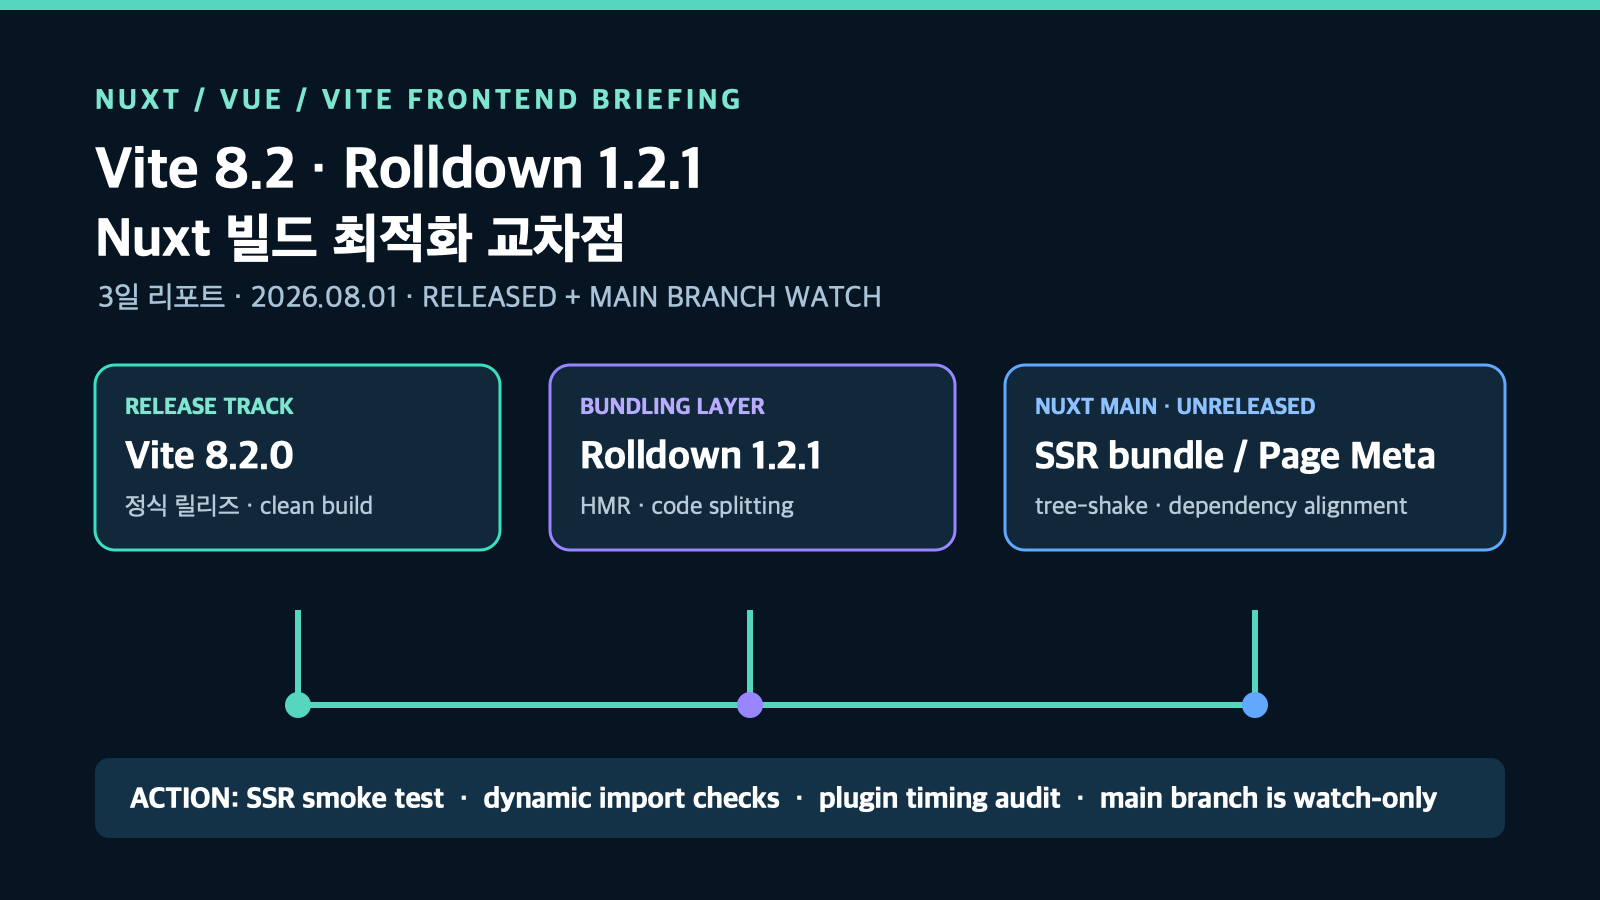Click the '정식 릴리즈 · clean build' text
The width and height of the screenshot is (1600, 900).
(248, 506)
